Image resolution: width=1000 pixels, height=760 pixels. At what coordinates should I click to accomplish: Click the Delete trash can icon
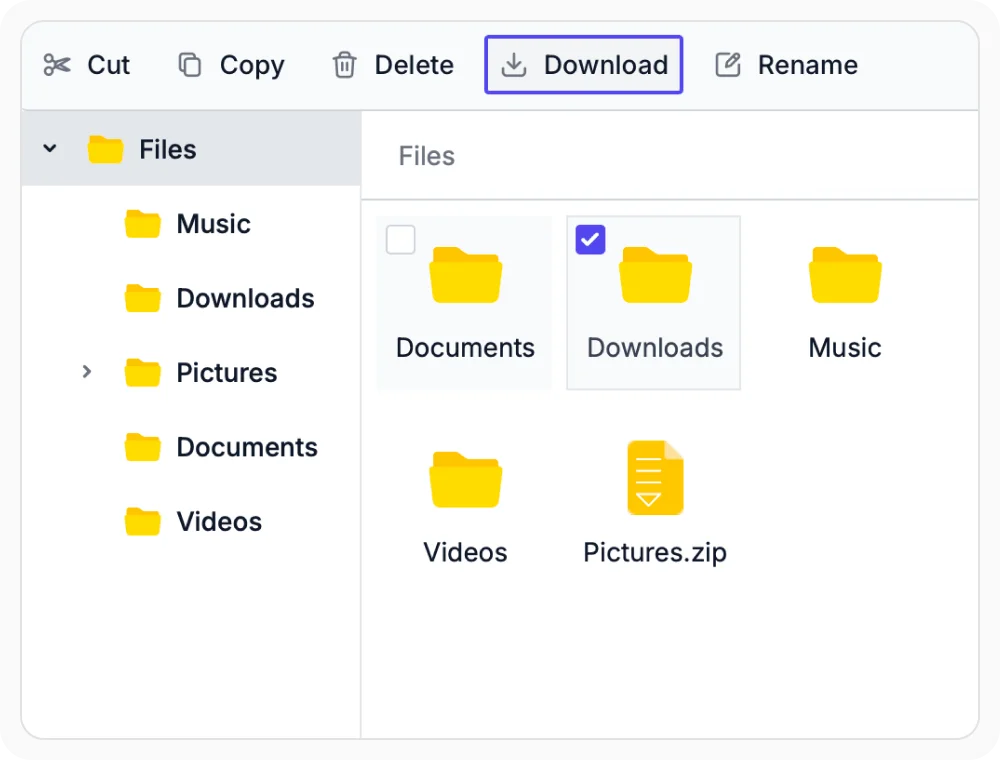pos(344,65)
